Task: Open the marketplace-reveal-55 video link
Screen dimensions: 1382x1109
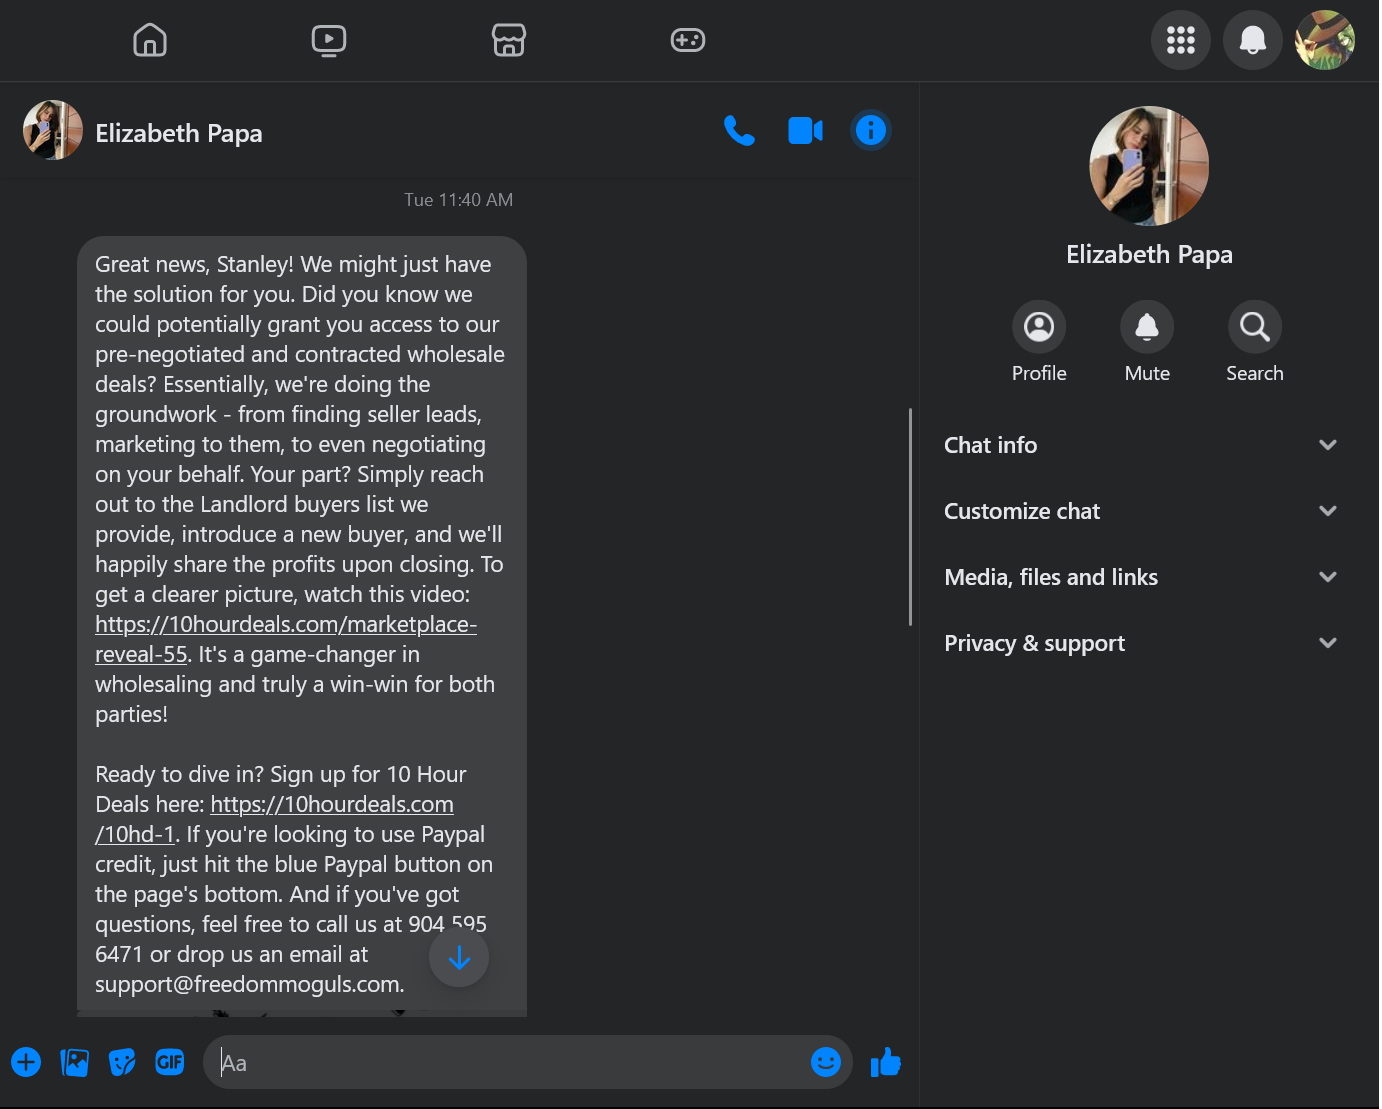Action: [286, 639]
